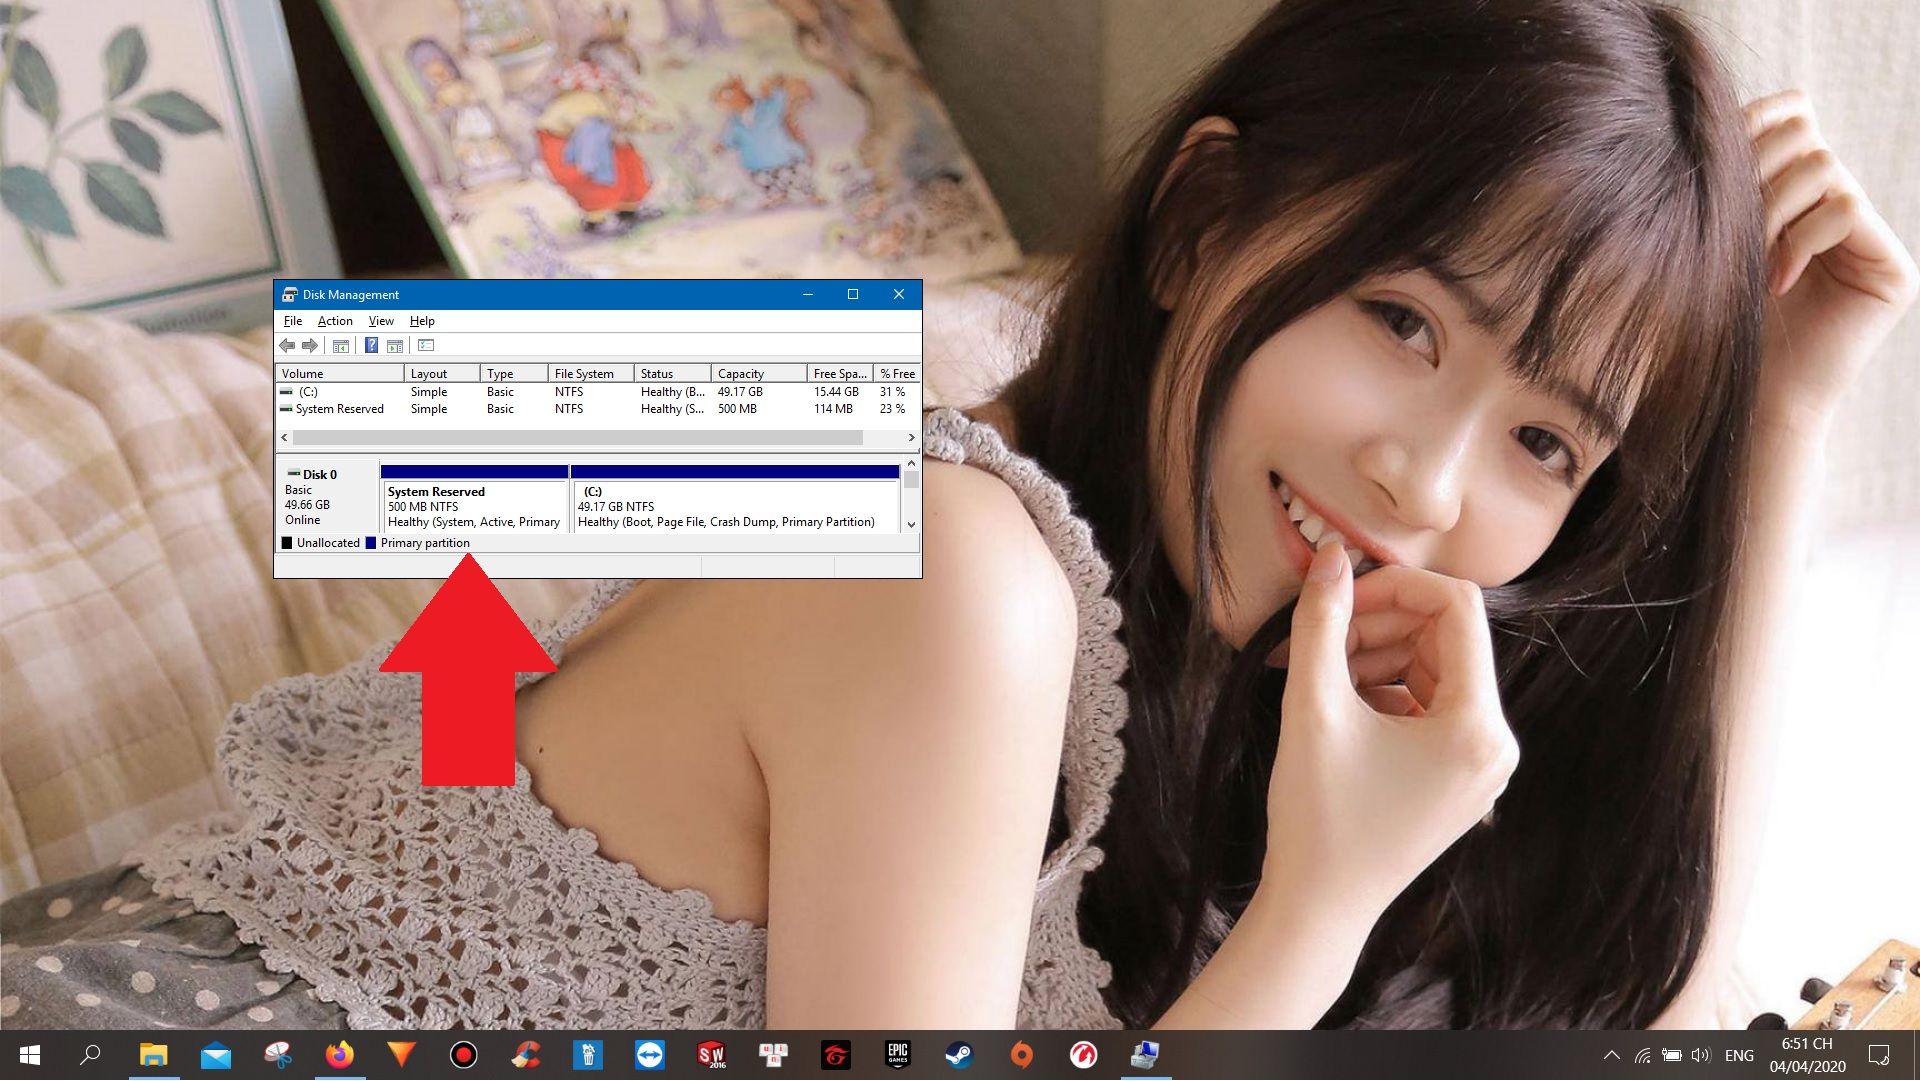Screen dimensions: 1920x1081
Task: Click the 23 % free value
Action: (x=892, y=409)
